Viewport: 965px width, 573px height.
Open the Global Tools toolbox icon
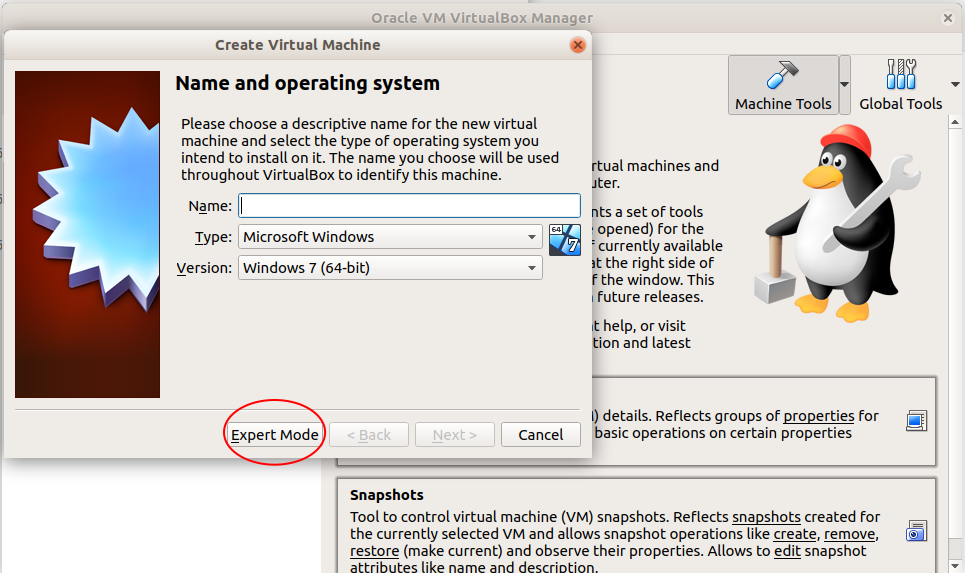pos(900,74)
